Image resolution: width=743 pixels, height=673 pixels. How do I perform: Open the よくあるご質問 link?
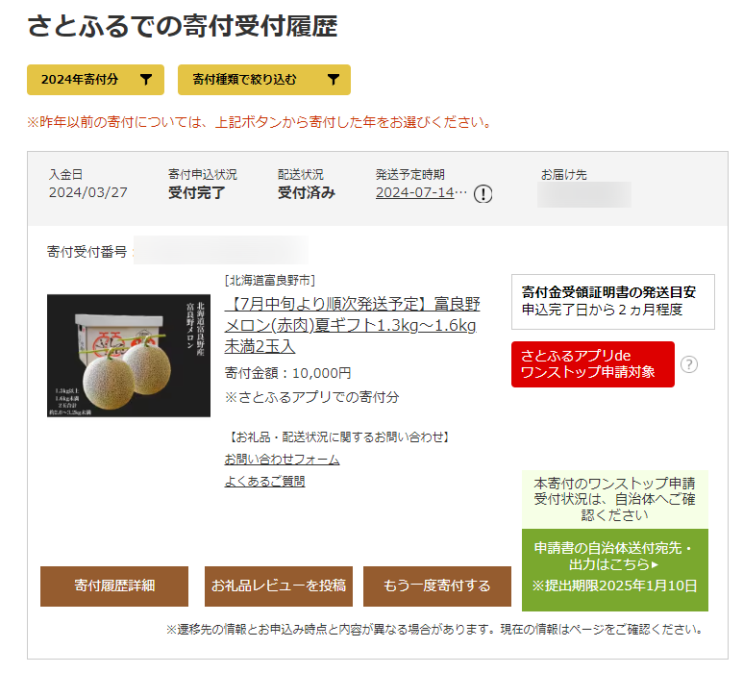click(265, 481)
